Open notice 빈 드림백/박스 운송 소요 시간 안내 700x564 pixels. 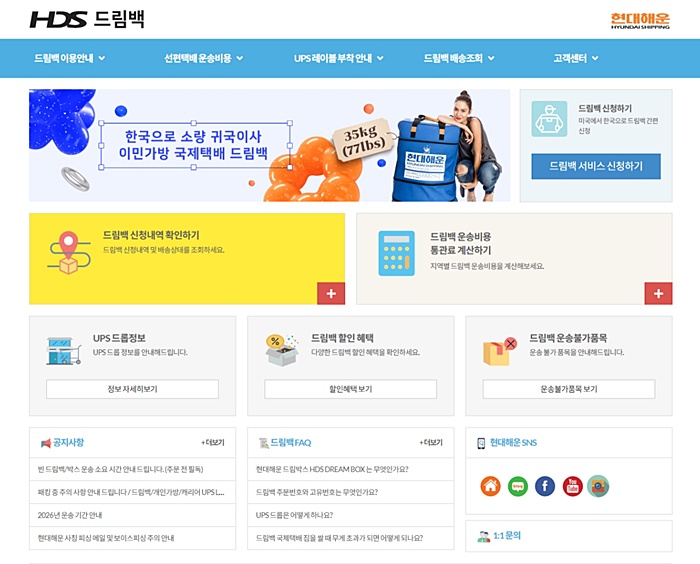point(121,469)
